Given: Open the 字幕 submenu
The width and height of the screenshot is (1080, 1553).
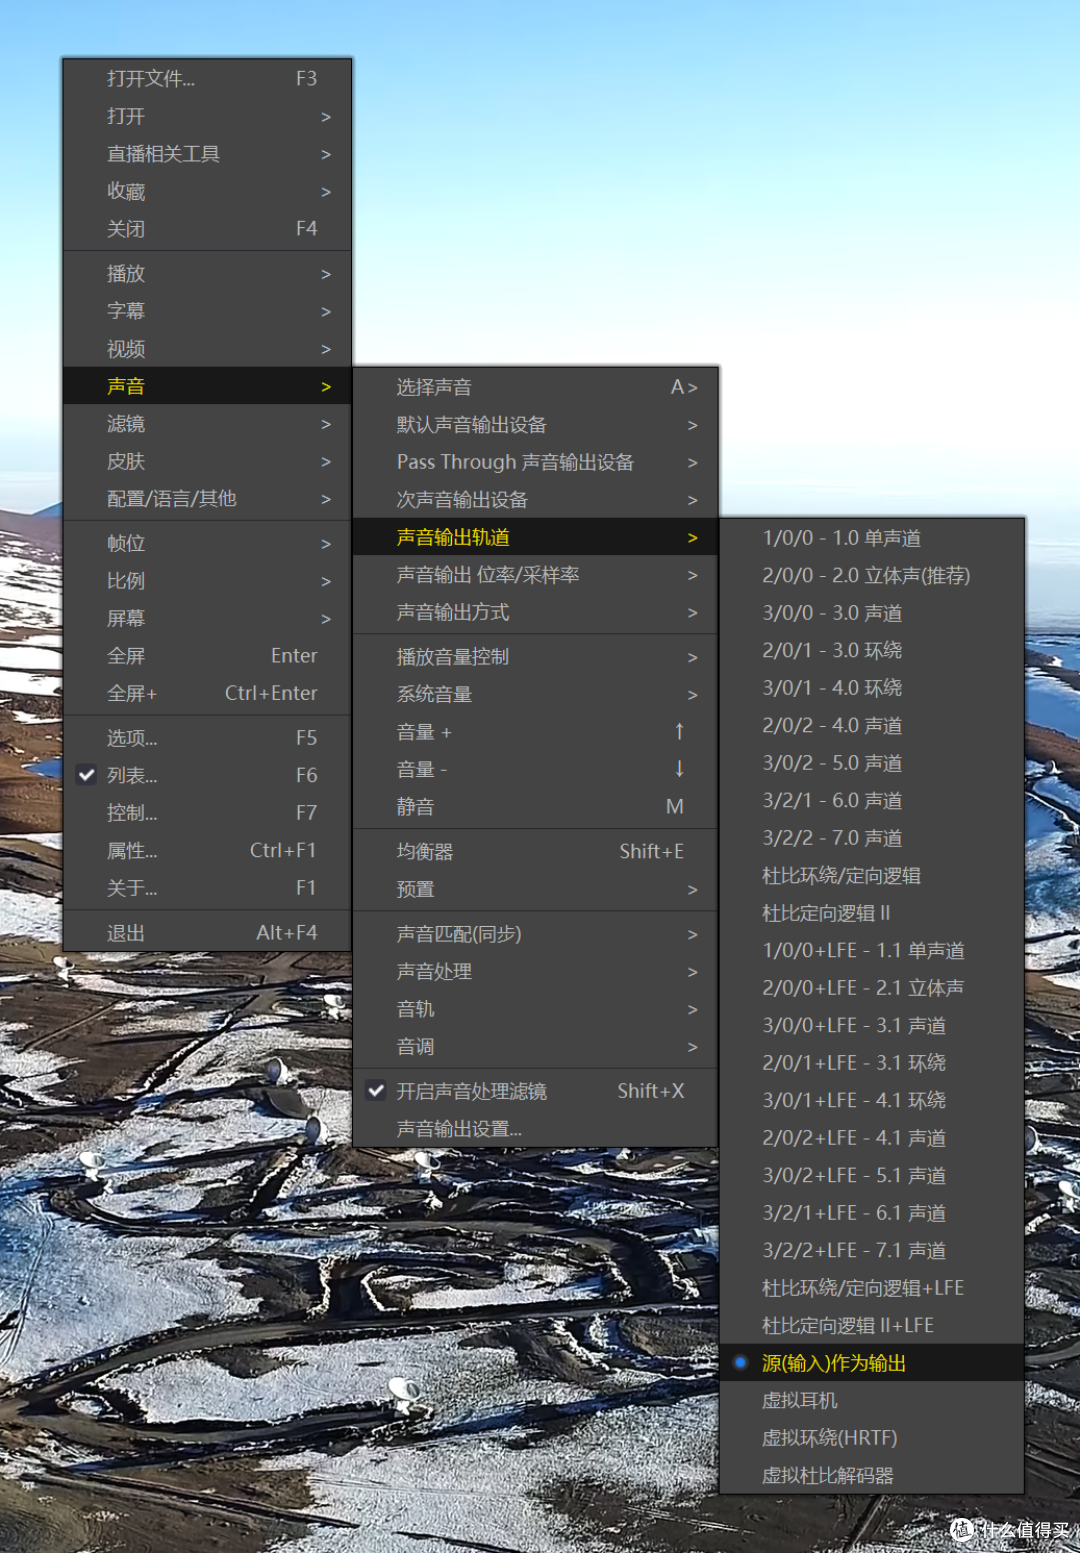Looking at the screenshot, I should point(207,311).
